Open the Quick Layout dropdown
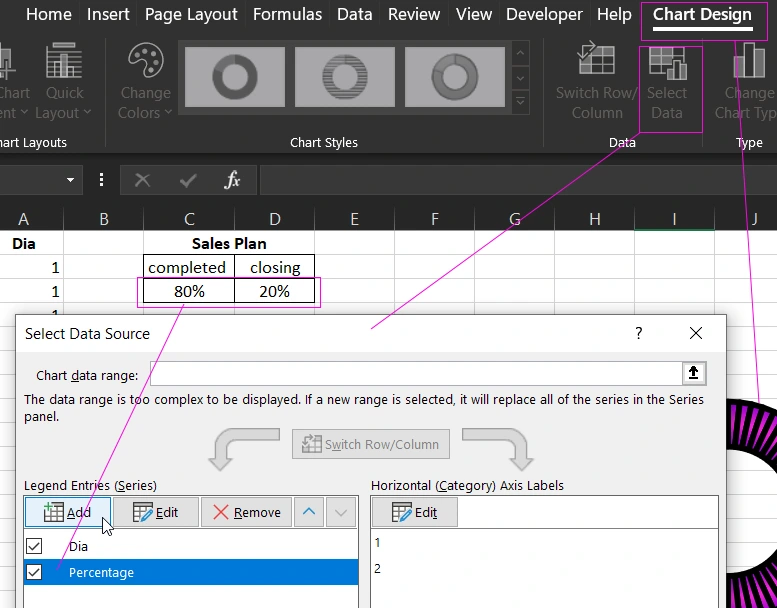The image size is (777, 608). tap(64, 82)
